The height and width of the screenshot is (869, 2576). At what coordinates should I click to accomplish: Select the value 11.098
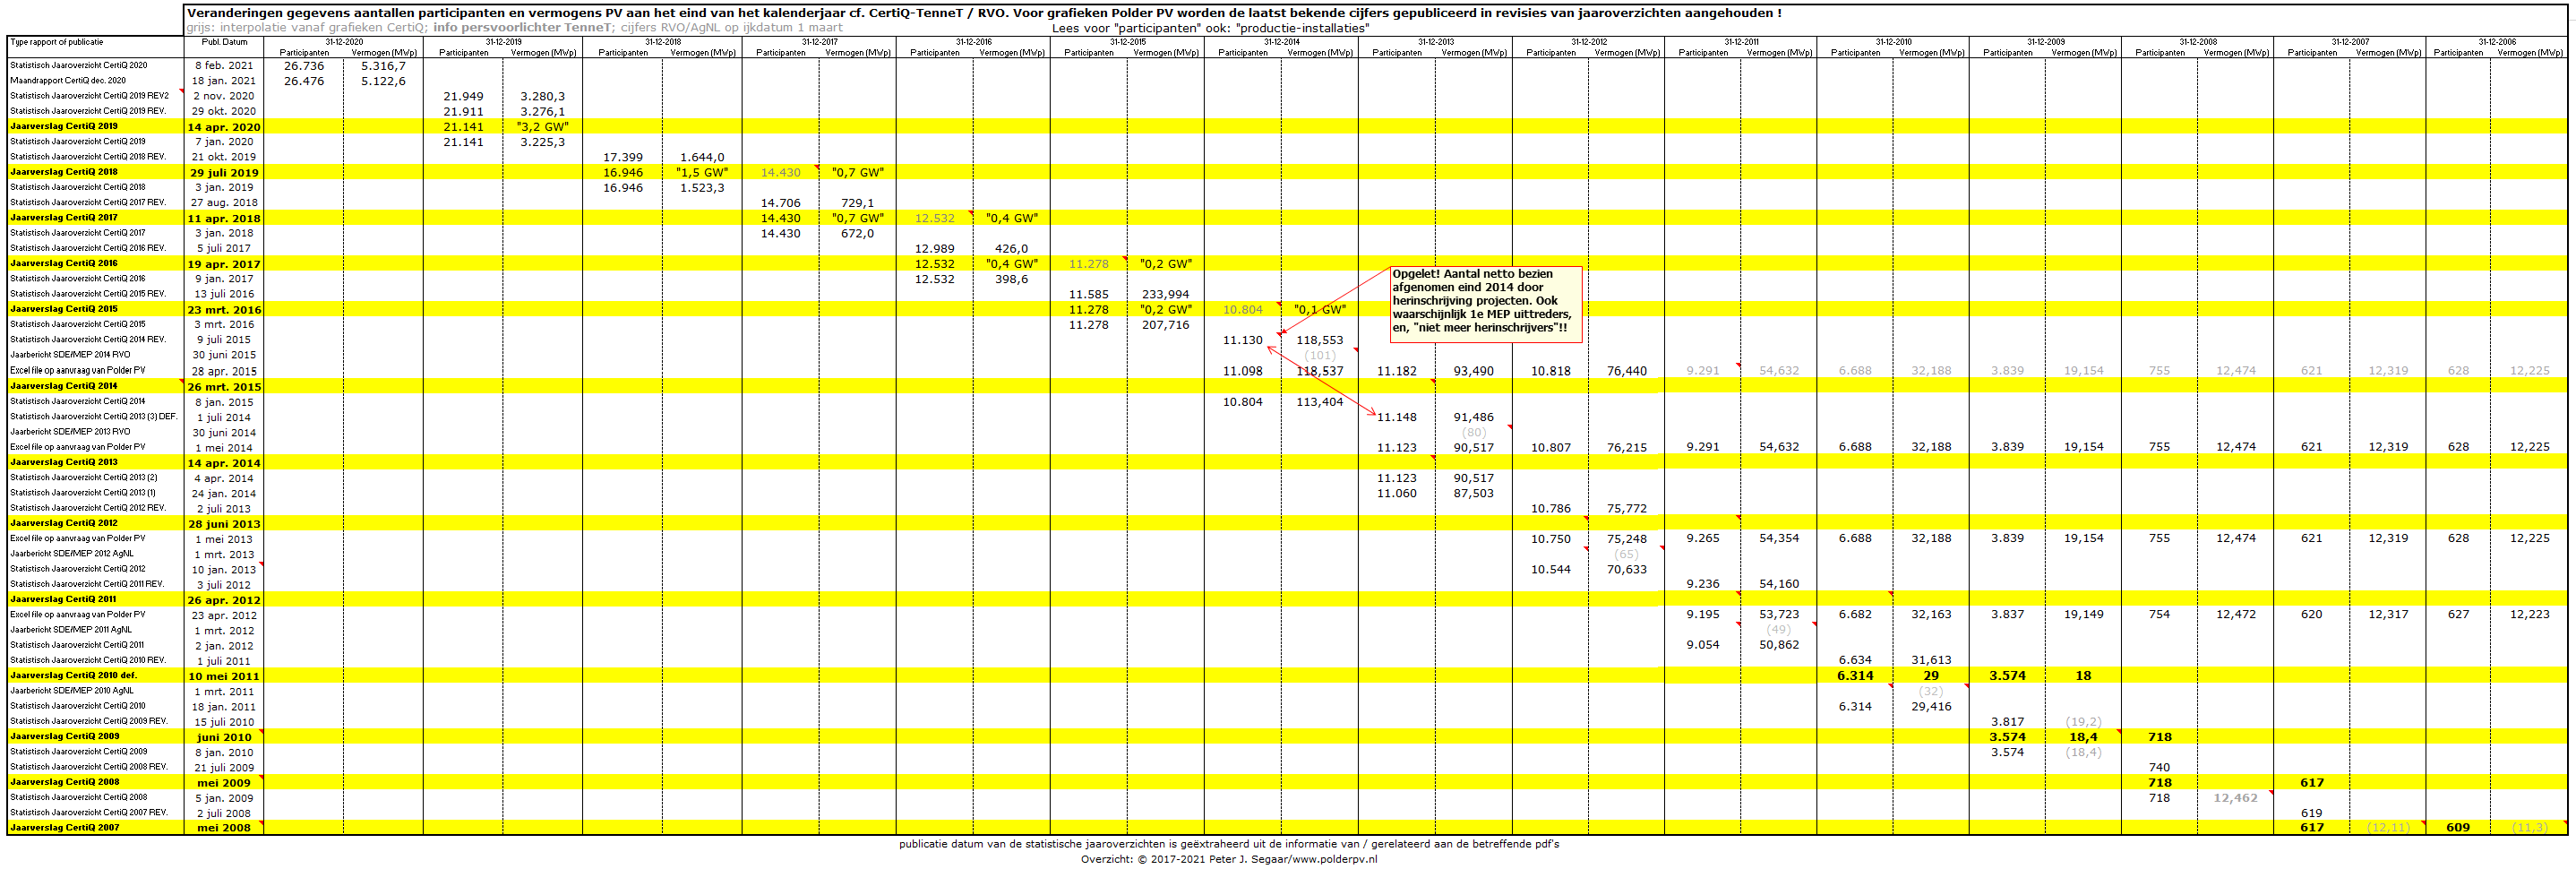pyautogui.click(x=1242, y=371)
